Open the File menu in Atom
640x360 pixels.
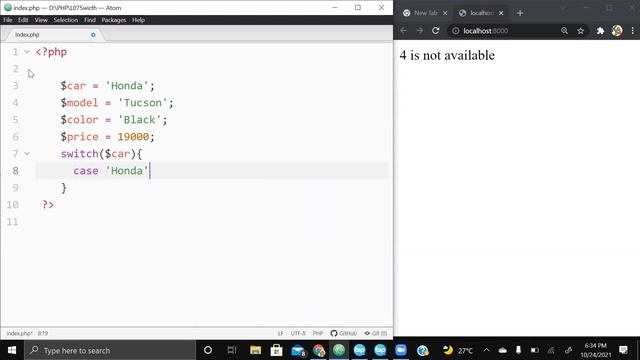tap(8, 20)
